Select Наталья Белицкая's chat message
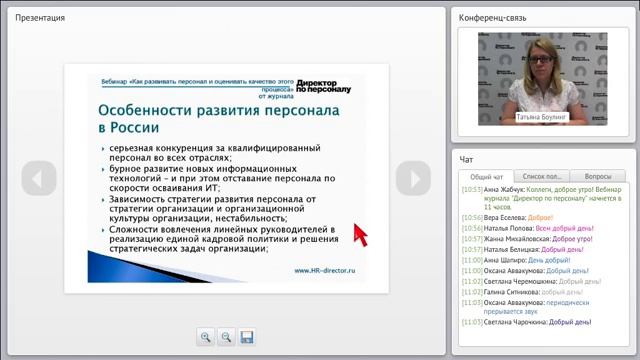Screen dimensions: 640x360 (522, 249)
